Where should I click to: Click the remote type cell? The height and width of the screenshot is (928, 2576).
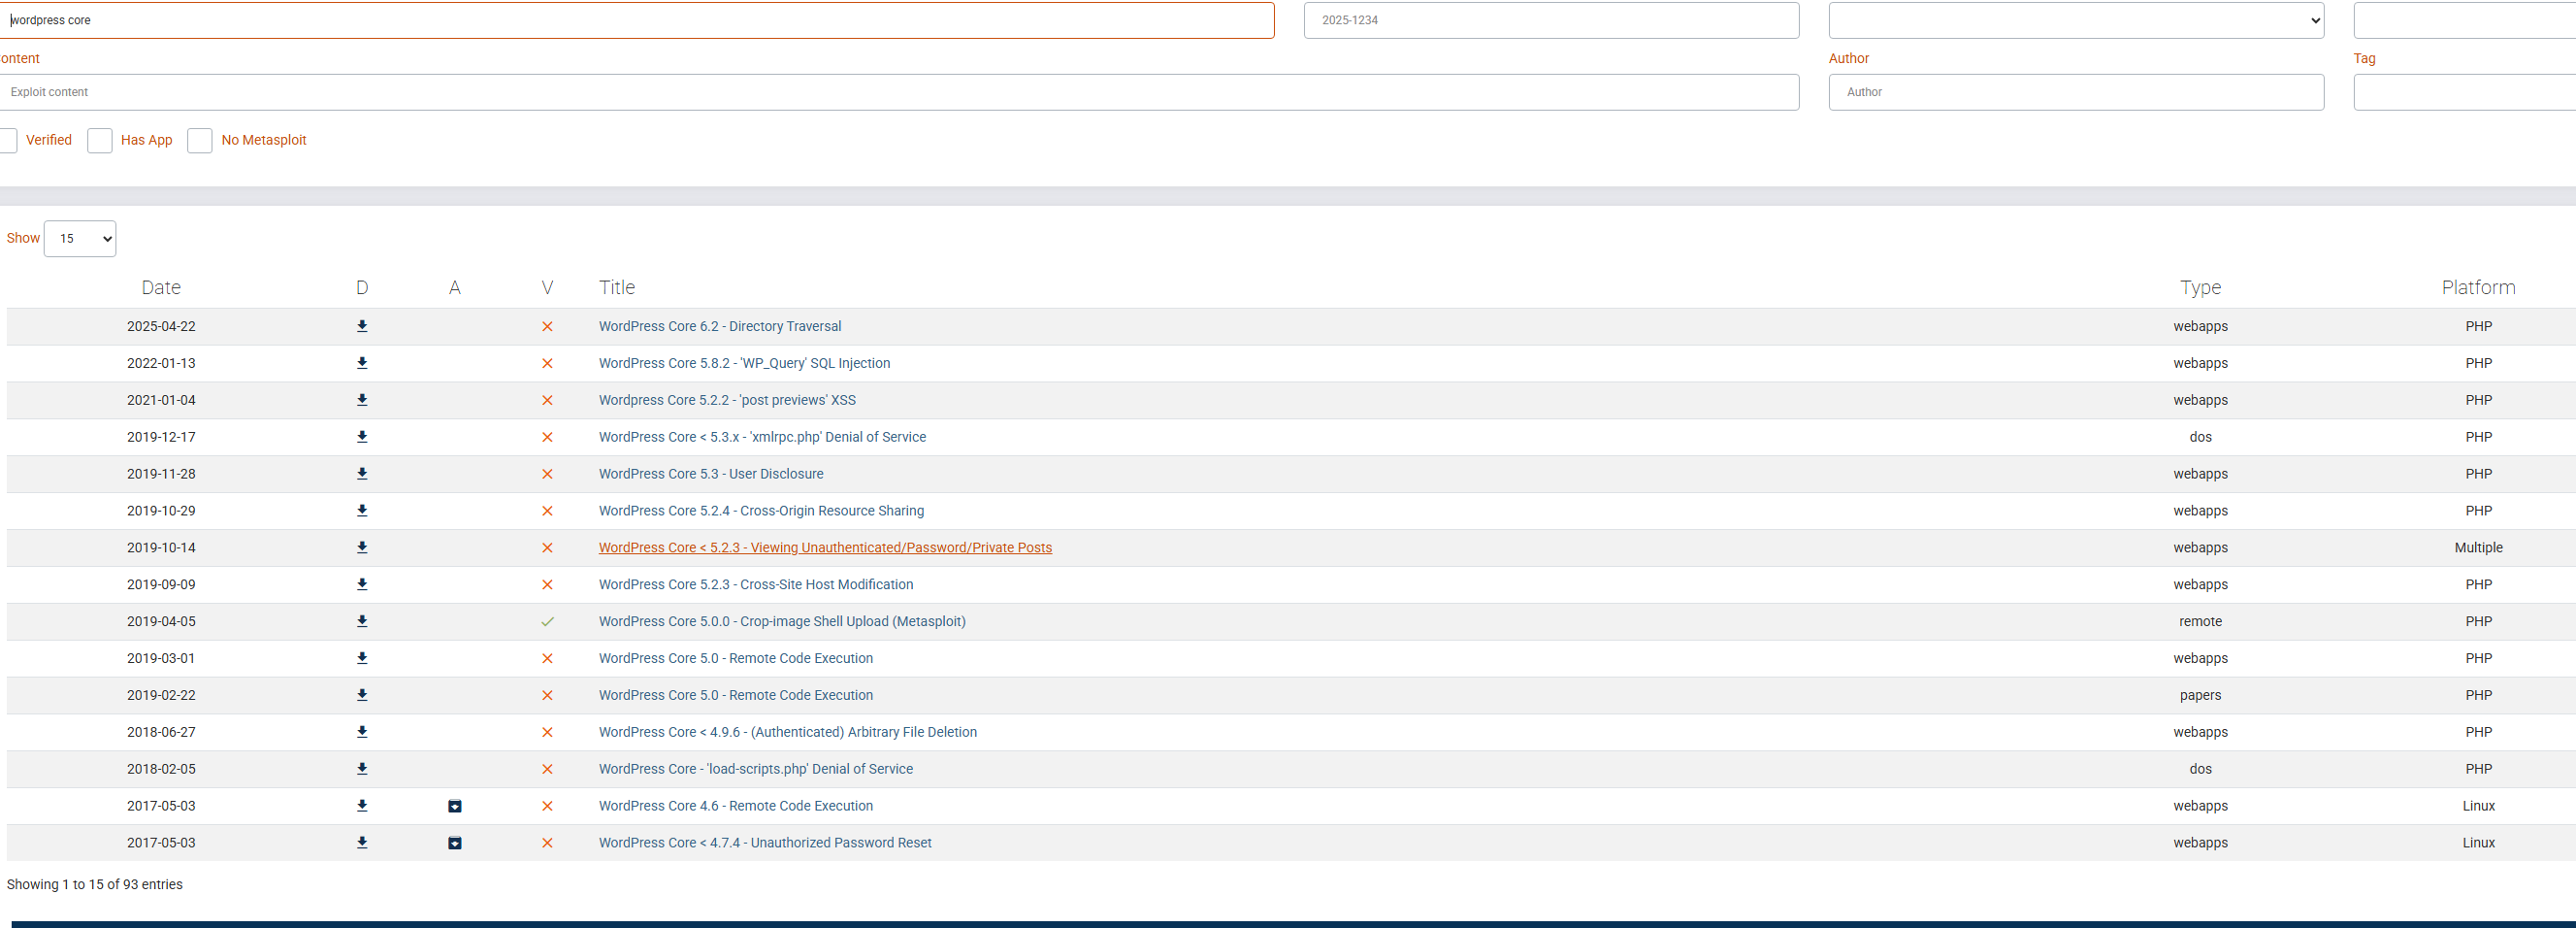pyautogui.click(x=2200, y=621)
